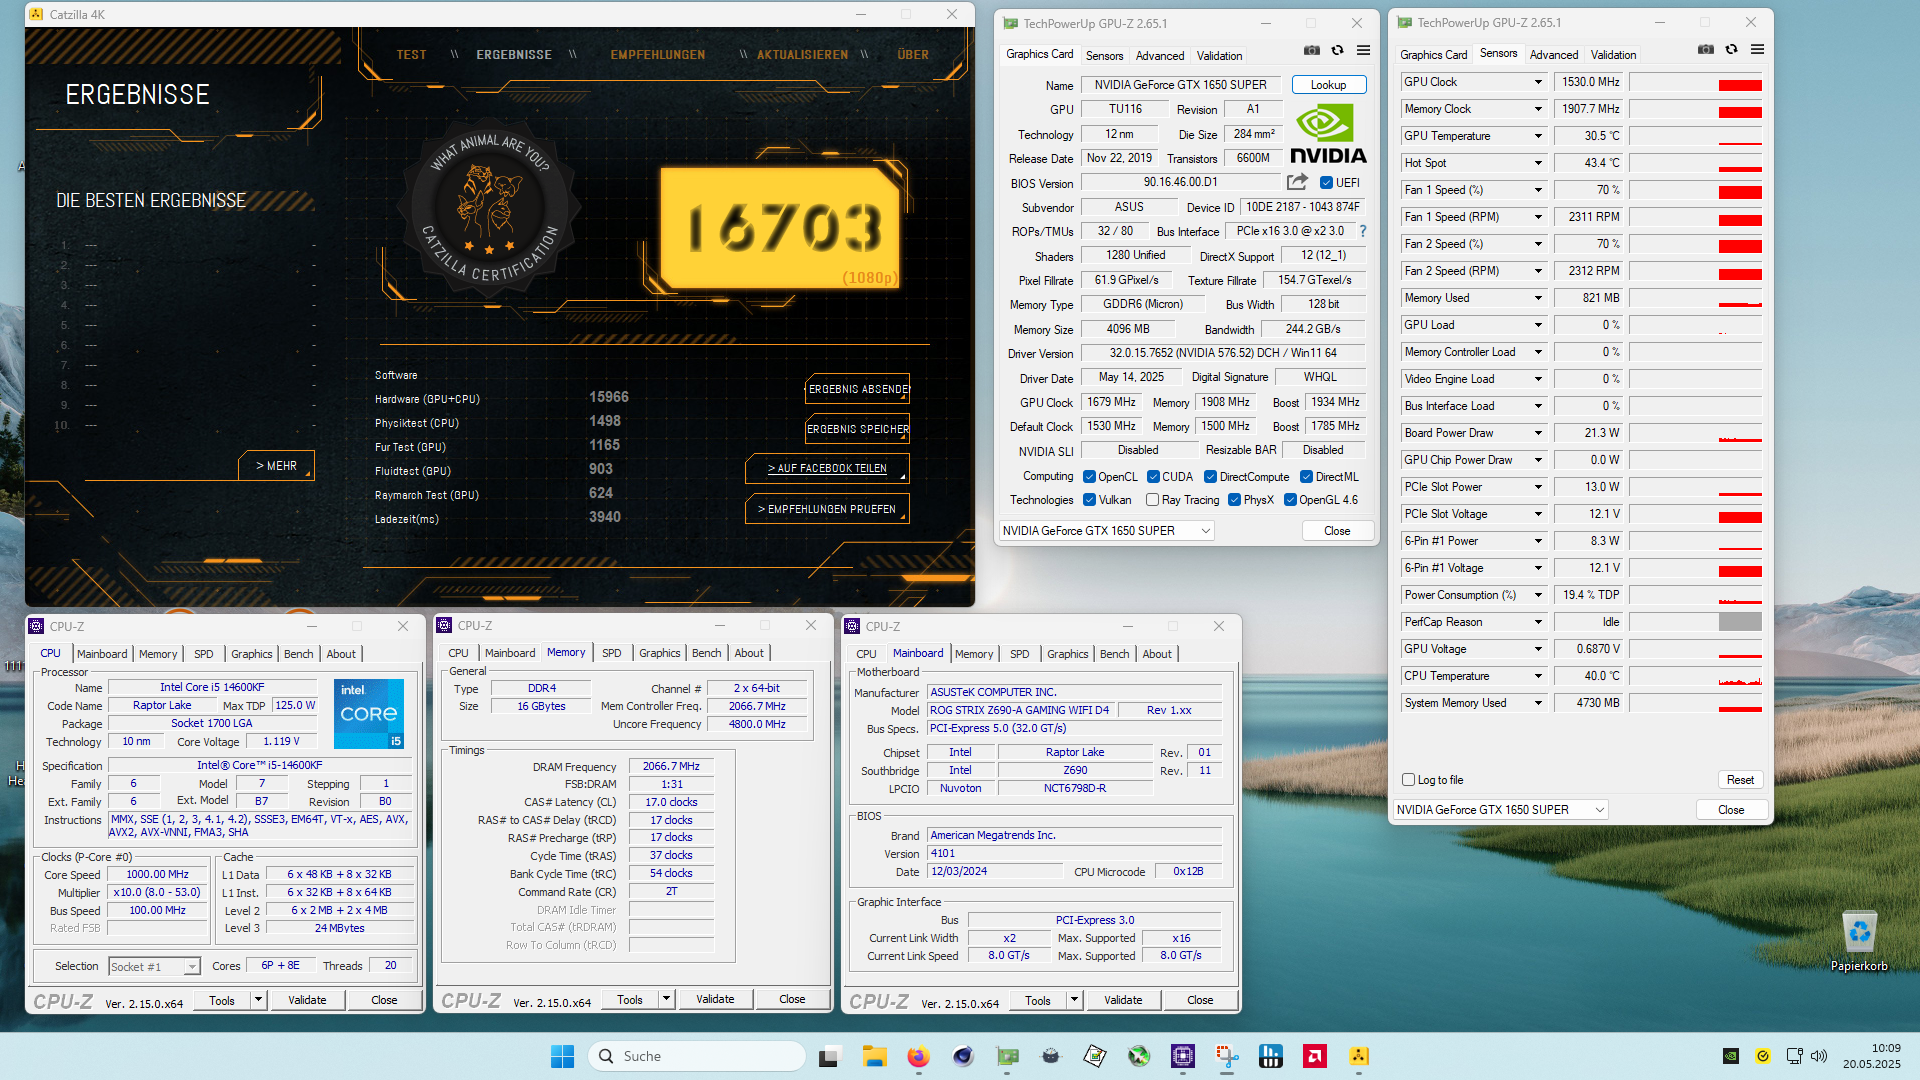Click the red AMD taskbar icon
Viewport: 1920px width, 1080px height.
(x=1315, y=1056)
